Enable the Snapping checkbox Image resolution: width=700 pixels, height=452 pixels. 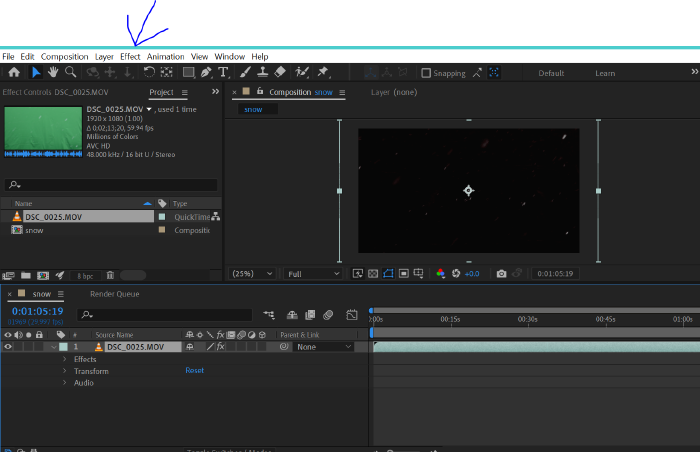click(426, 73)
